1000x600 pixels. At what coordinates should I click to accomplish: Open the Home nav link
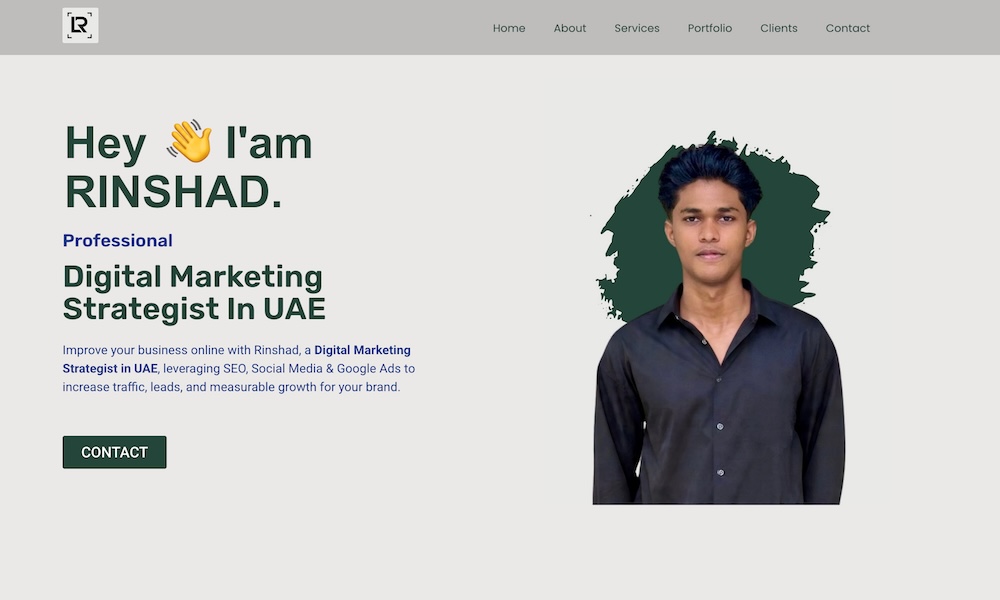509,28
